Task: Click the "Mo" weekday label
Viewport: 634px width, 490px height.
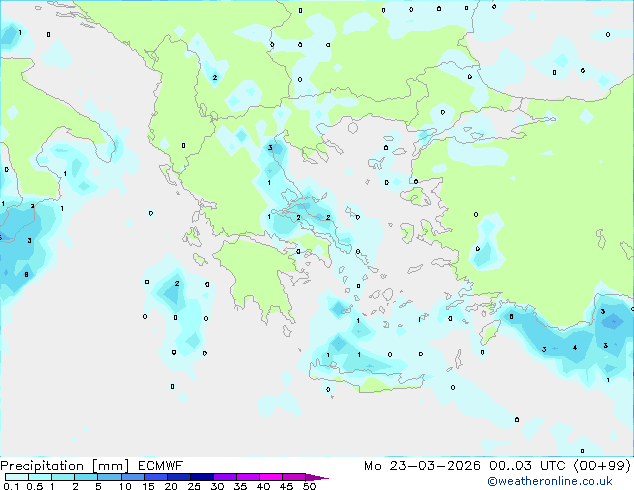Action: pyautogui.click(x=373, y=466)
